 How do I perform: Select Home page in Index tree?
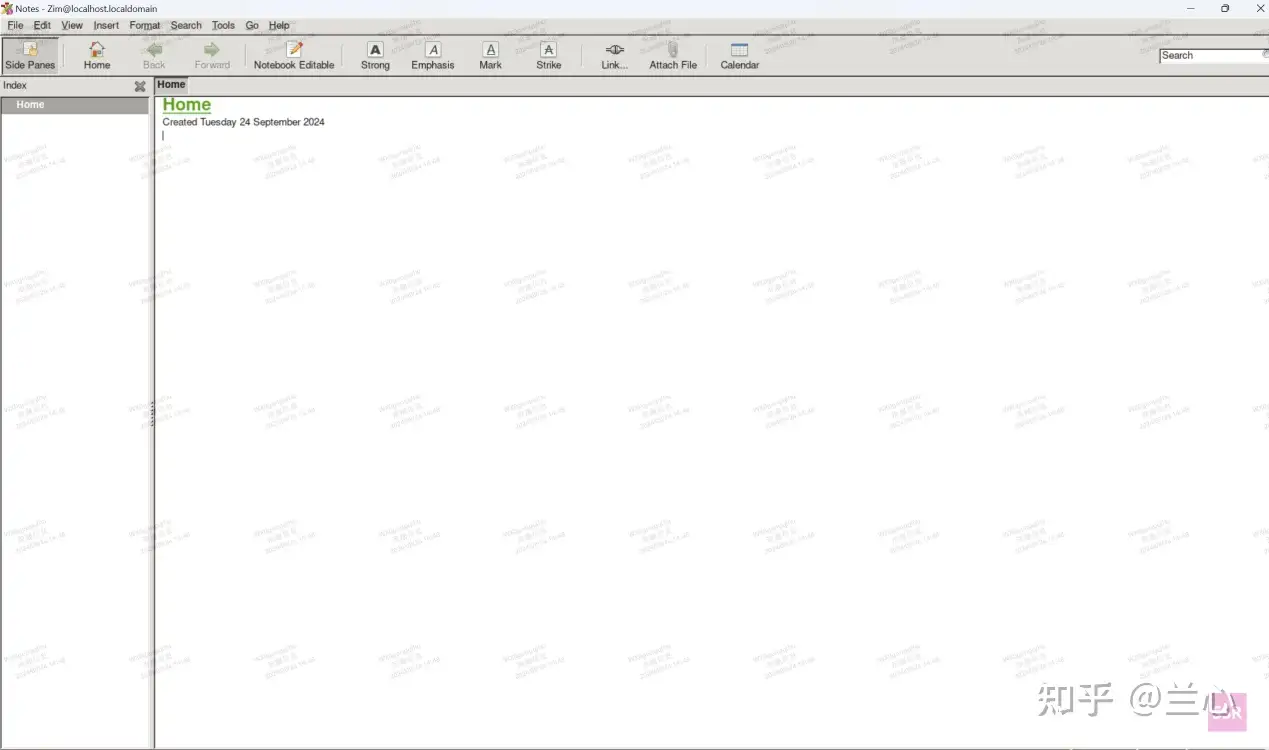coord(75,105)
